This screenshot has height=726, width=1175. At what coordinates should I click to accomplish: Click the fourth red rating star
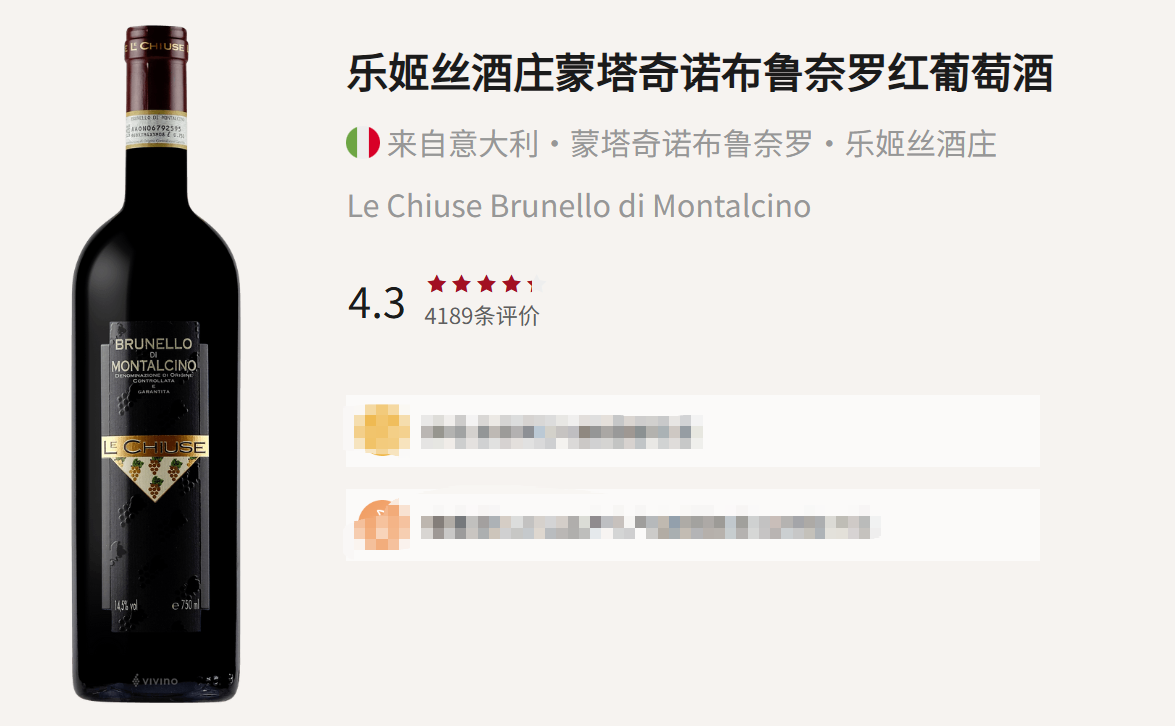click(512, 284)
